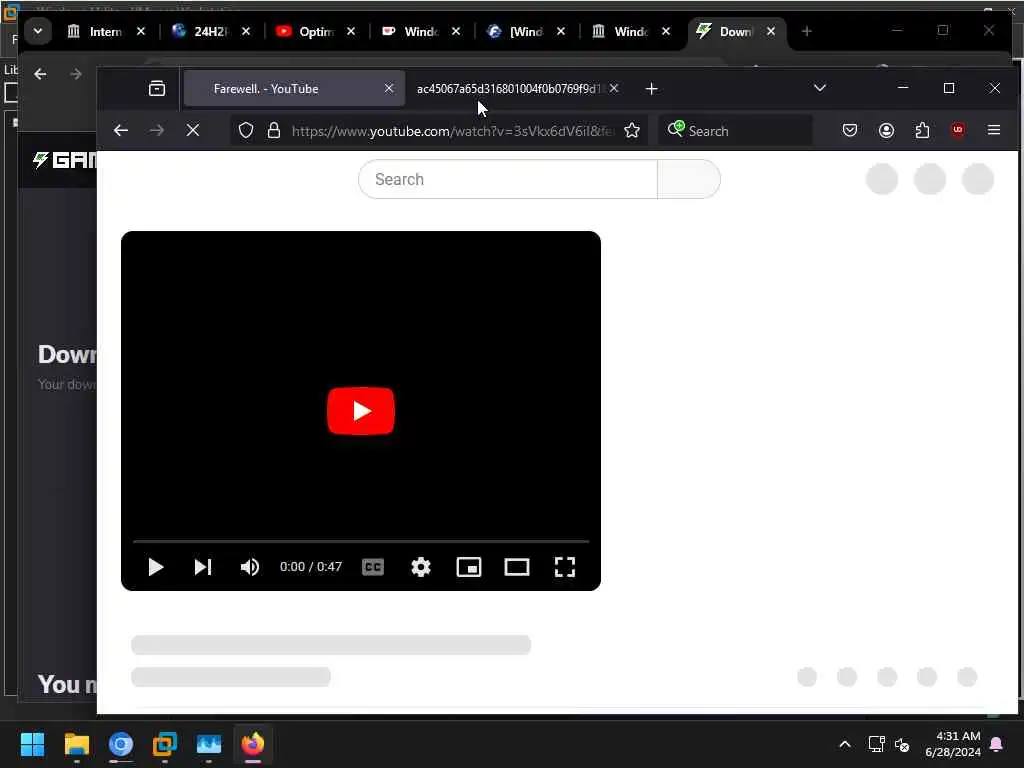1024x768 pixels.
Task: Open the background browser tab list dropdown
Action: pos(38,31)
